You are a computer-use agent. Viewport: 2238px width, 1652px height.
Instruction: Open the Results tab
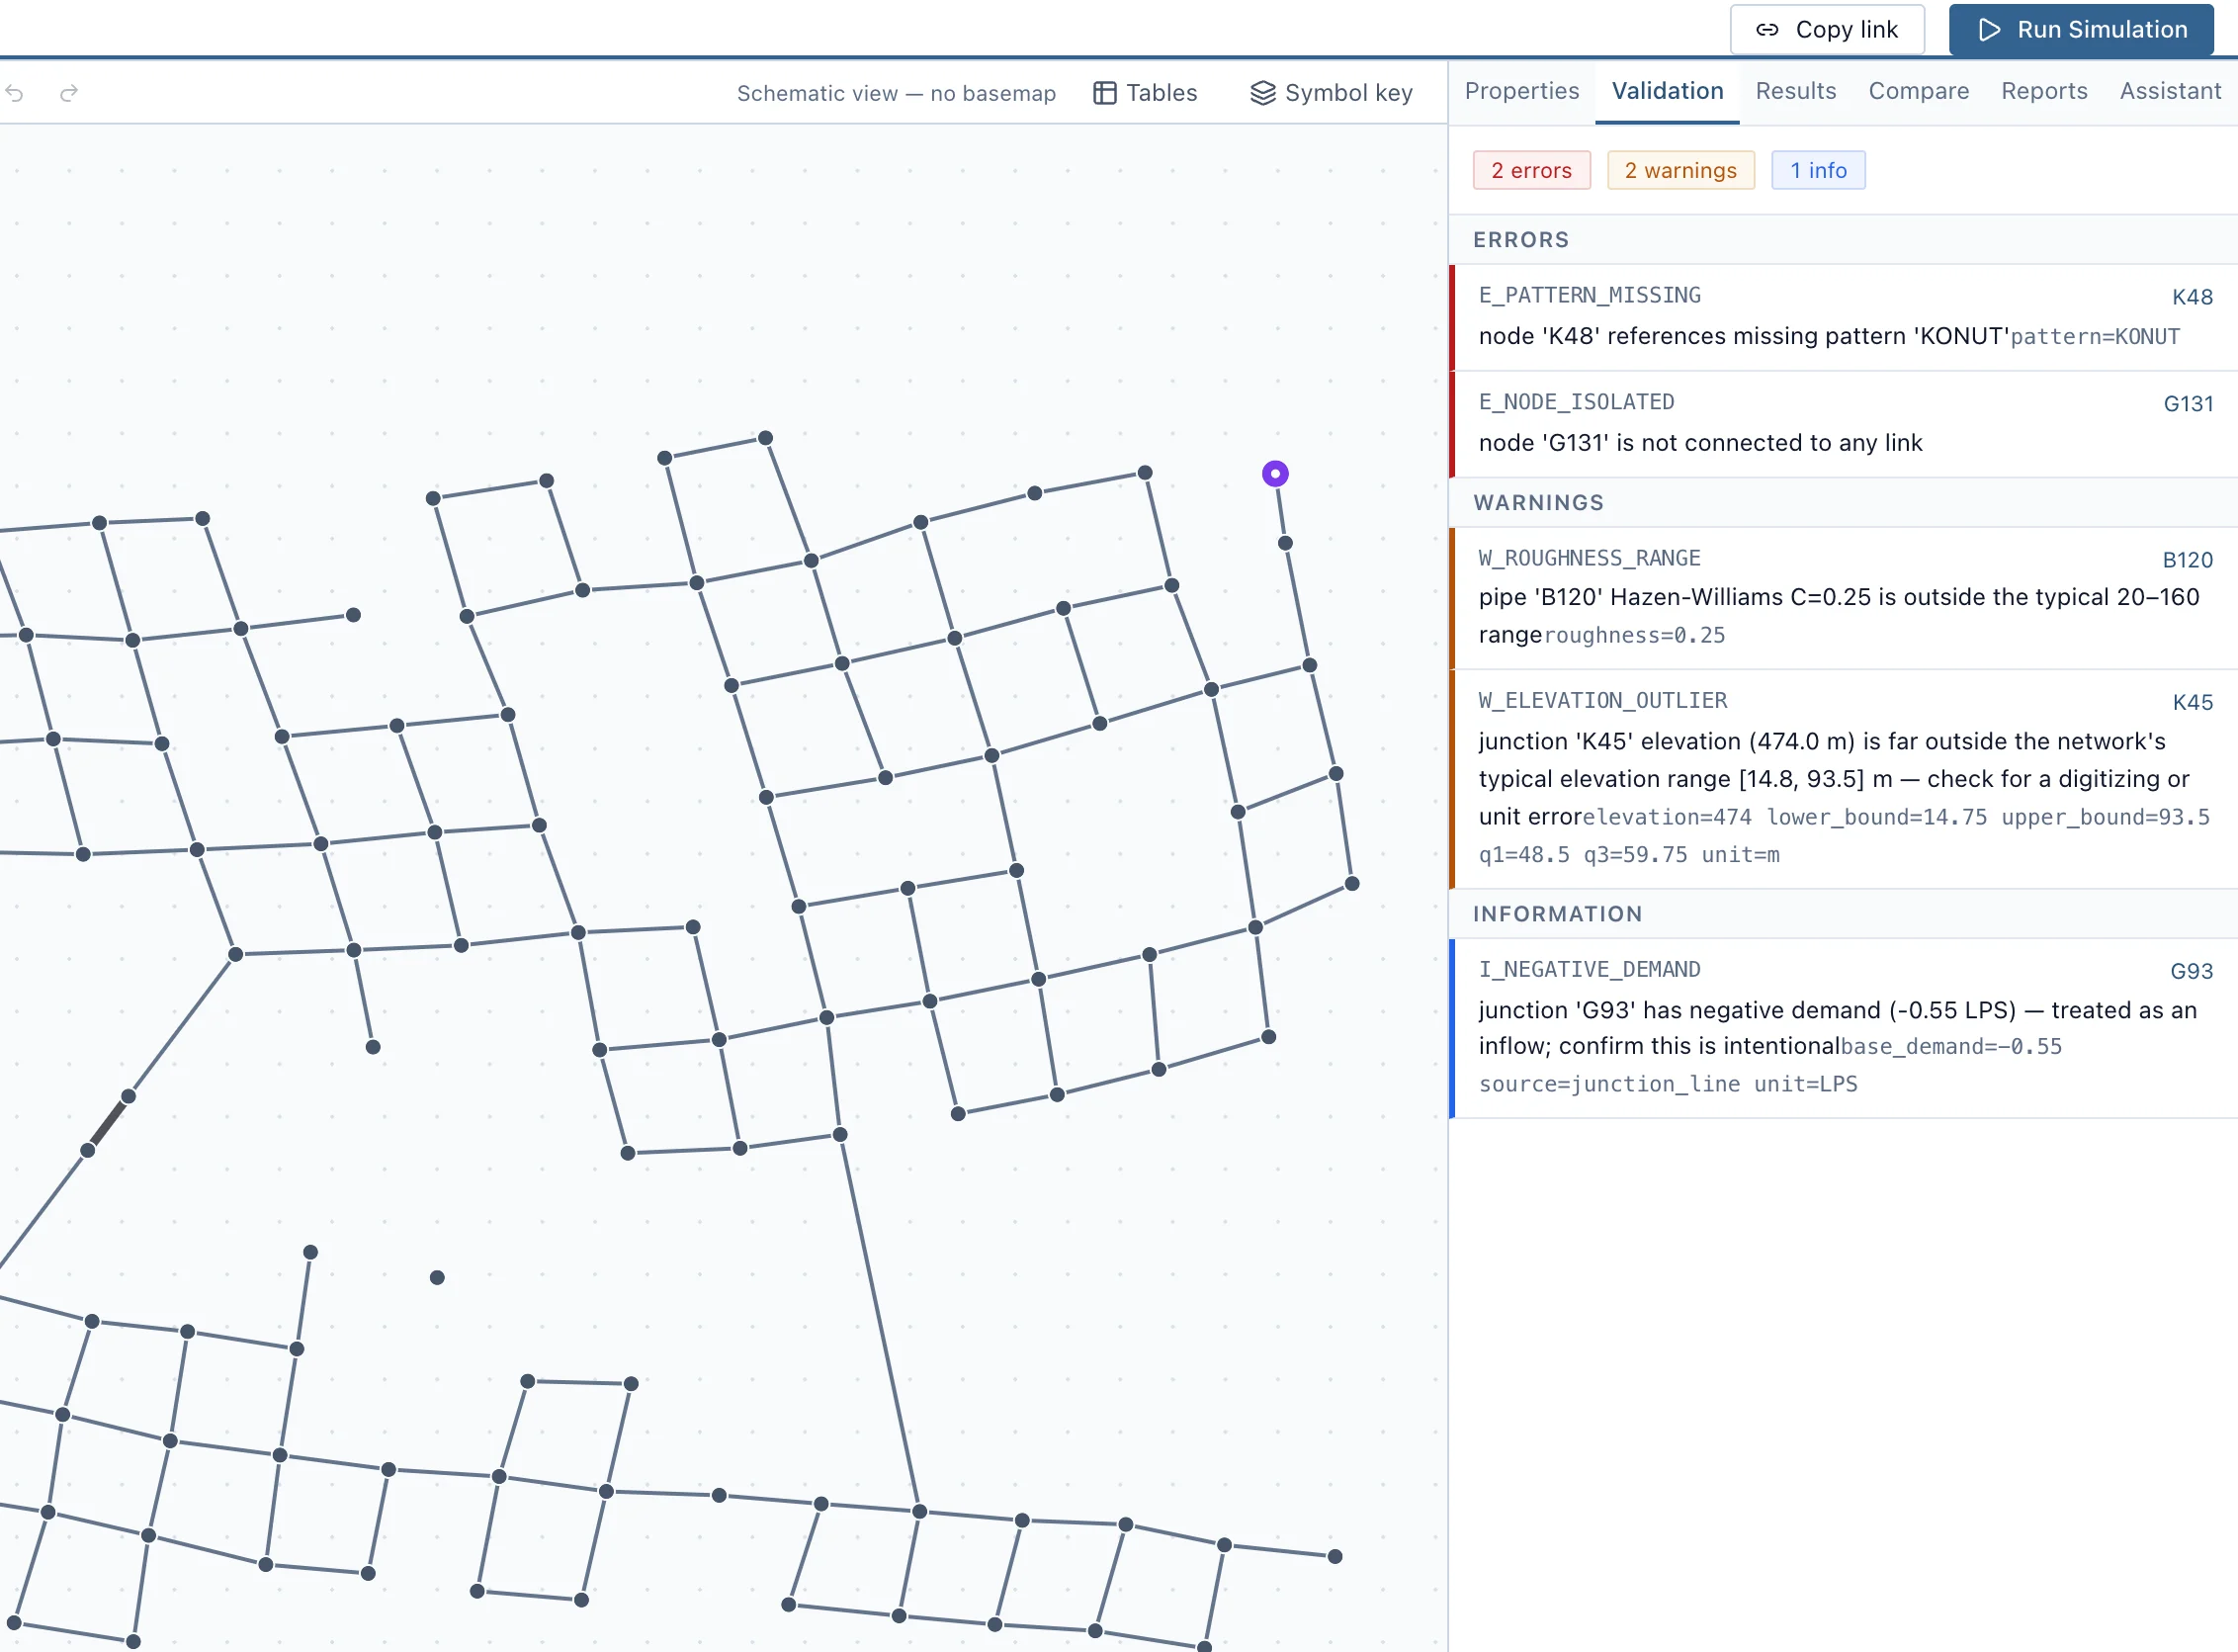coord(1795,91)
